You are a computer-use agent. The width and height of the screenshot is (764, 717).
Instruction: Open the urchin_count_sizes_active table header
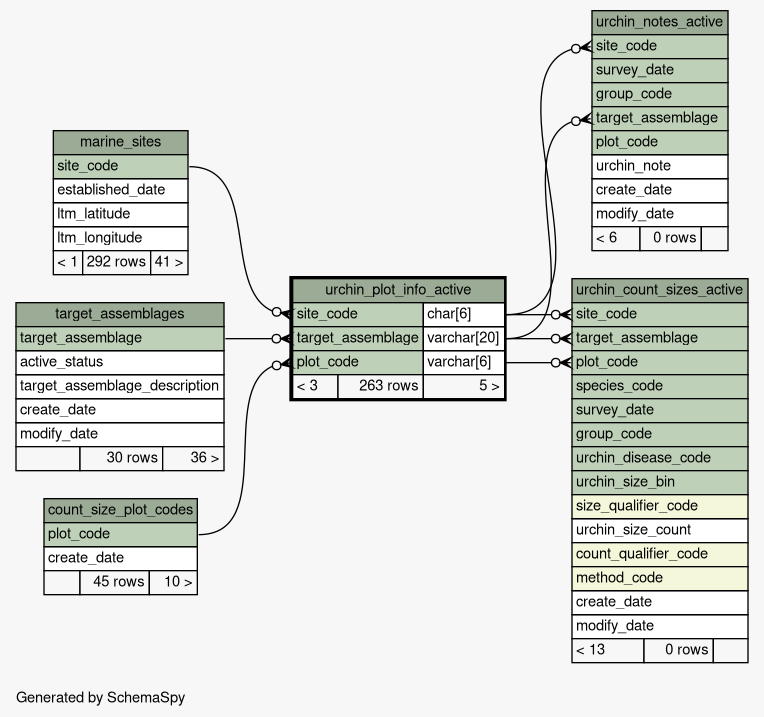point(660,290)
